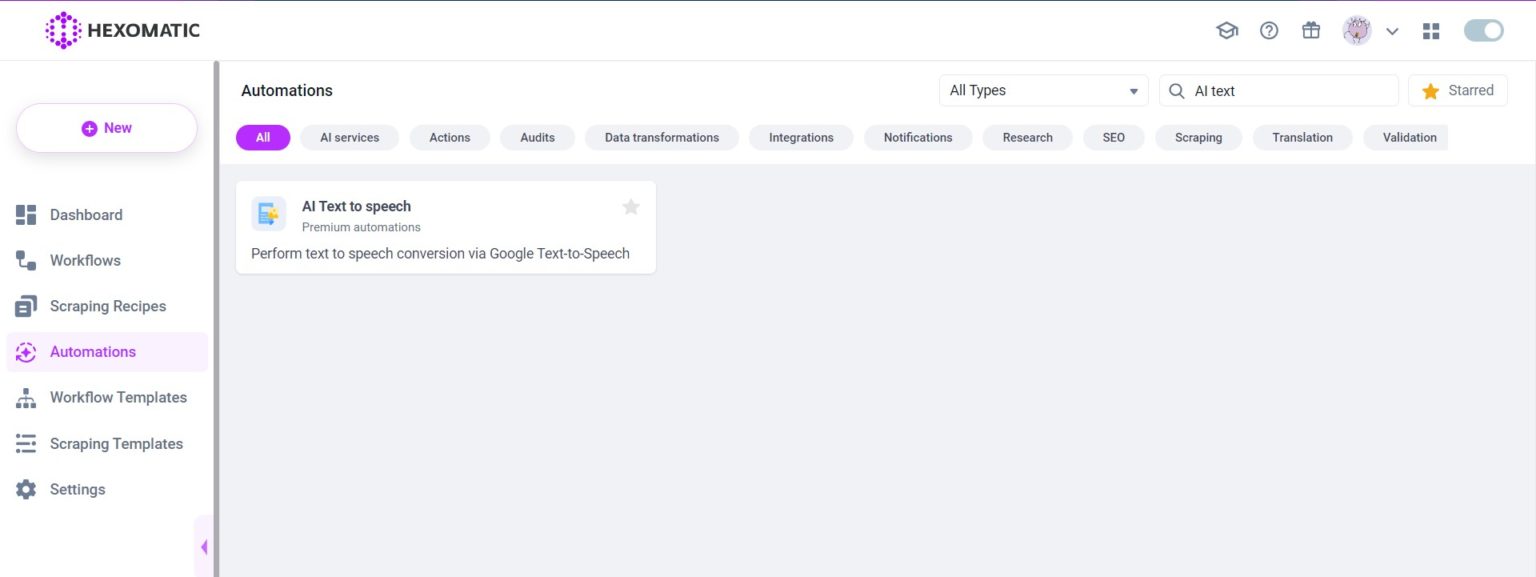Open Scraping Recipes in the sidebar
This screenshot has height=577, width=1536.
click(x=107, y=305)
